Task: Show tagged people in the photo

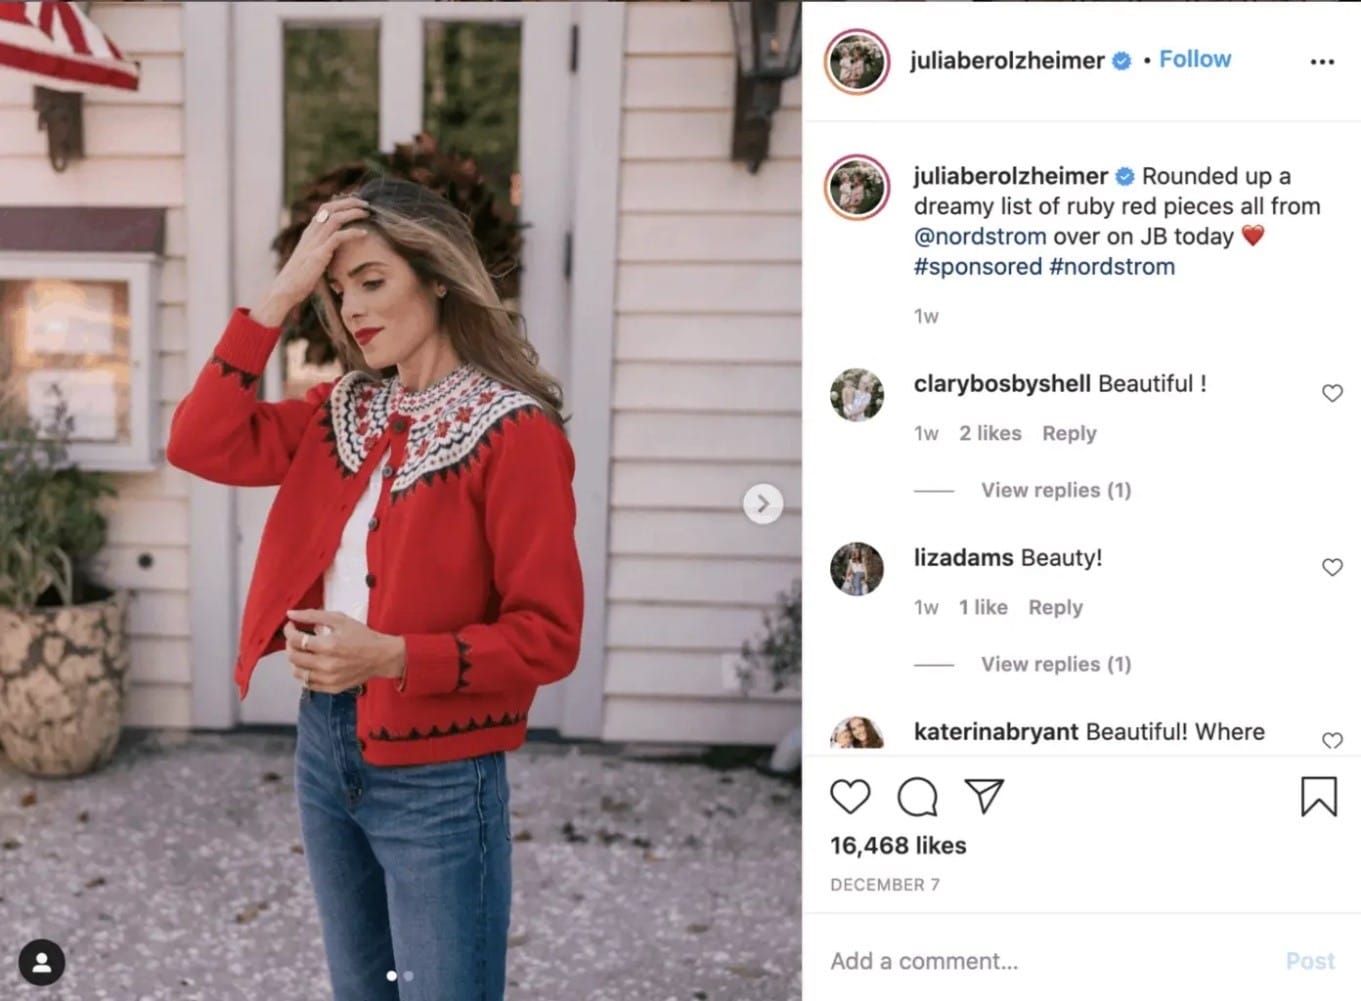Action: (41, 963)
